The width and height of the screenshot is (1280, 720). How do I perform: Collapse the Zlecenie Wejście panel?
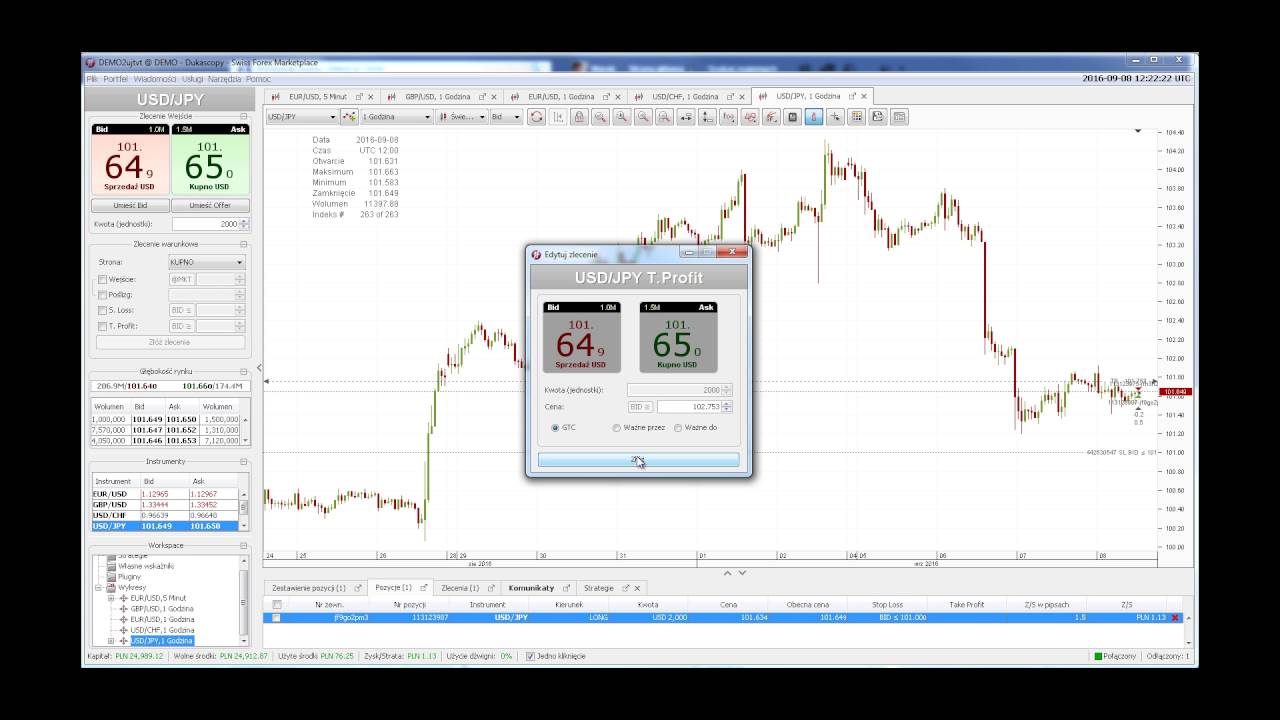click(x=243, y=116)
